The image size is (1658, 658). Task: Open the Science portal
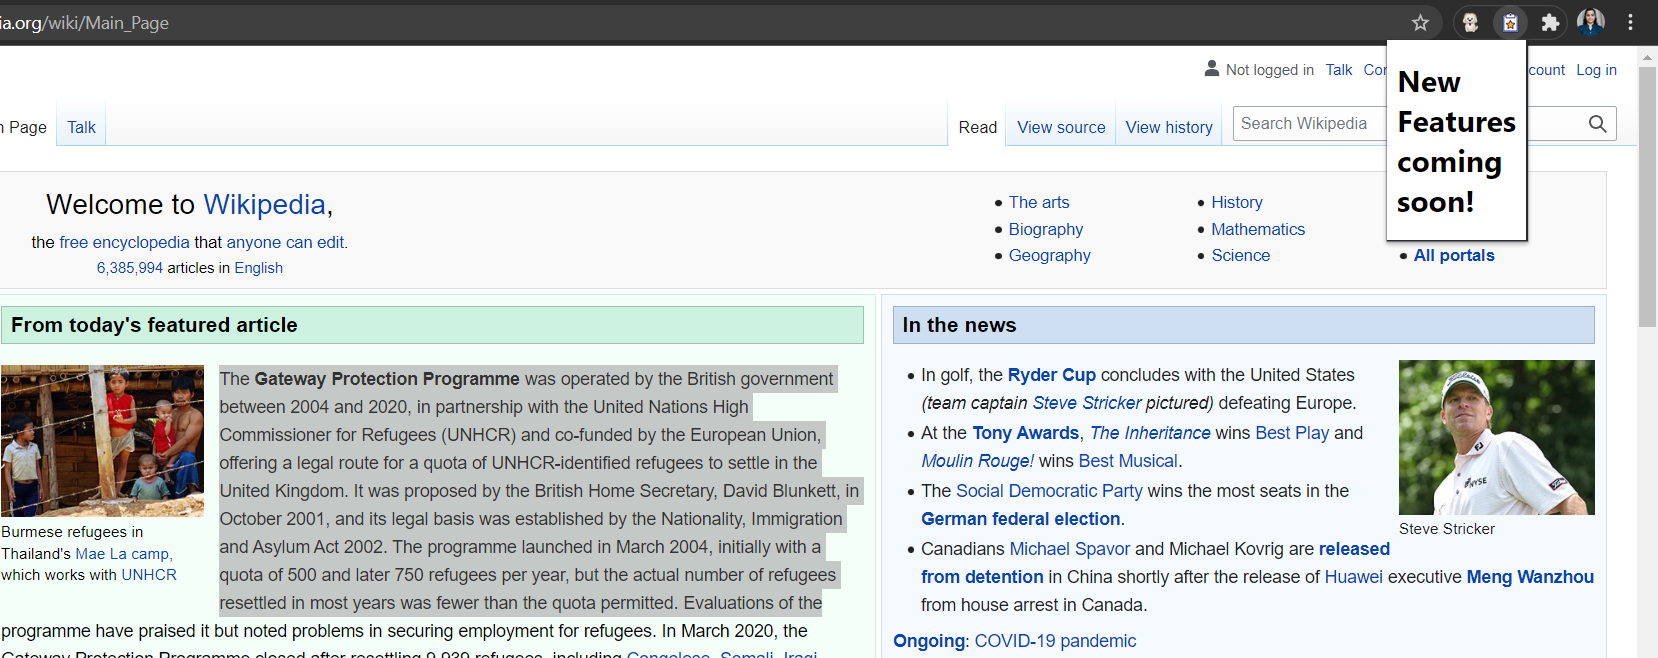[1240, 255]
